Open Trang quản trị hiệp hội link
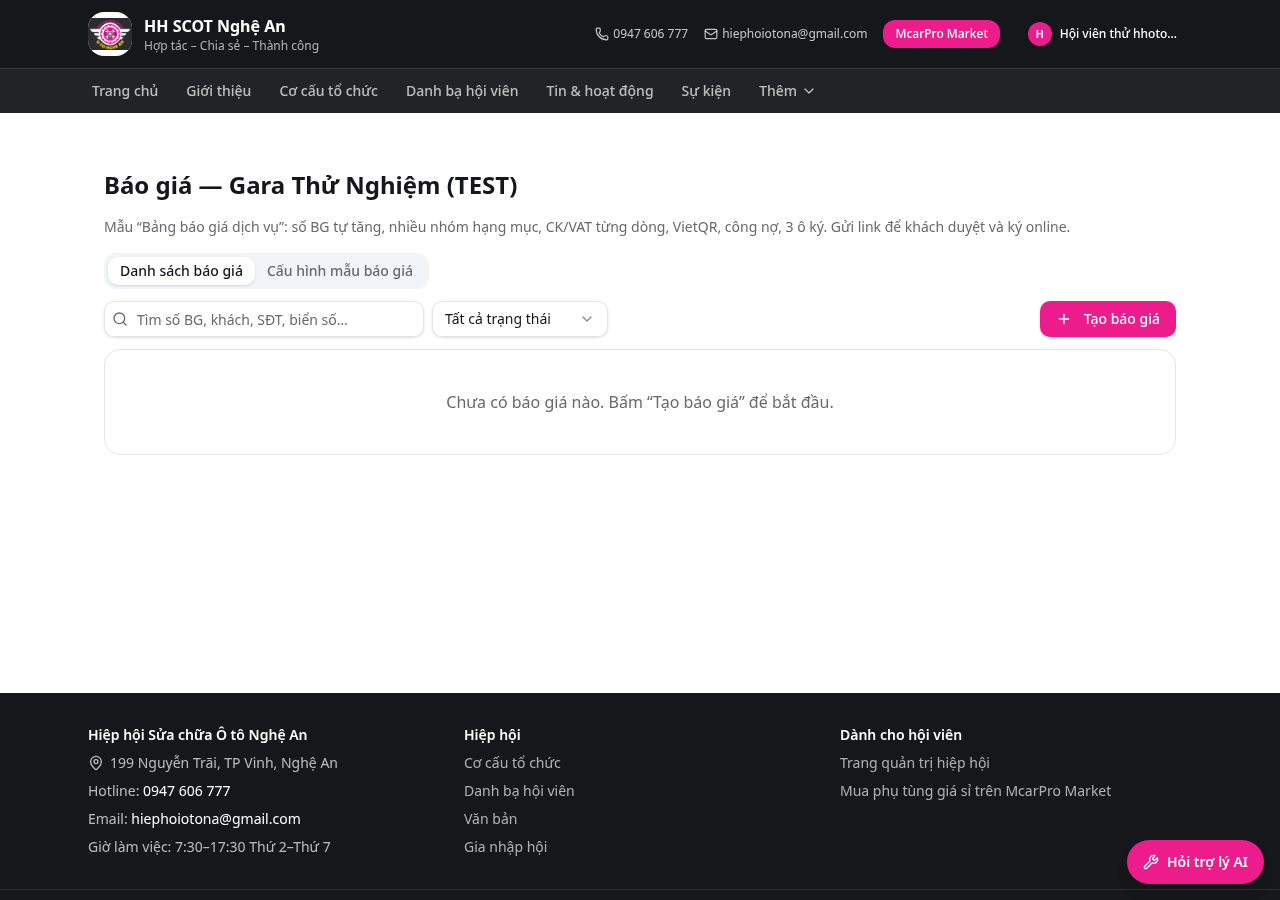This screenshot has height=900, width=1280. 914,763
